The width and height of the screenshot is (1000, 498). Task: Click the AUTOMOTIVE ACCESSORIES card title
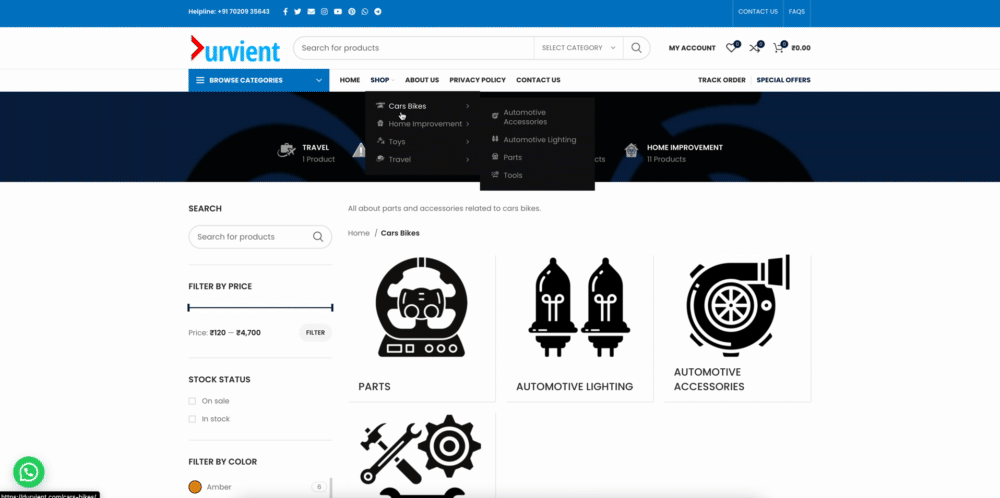pyautogui.click(x=709, y=379)
